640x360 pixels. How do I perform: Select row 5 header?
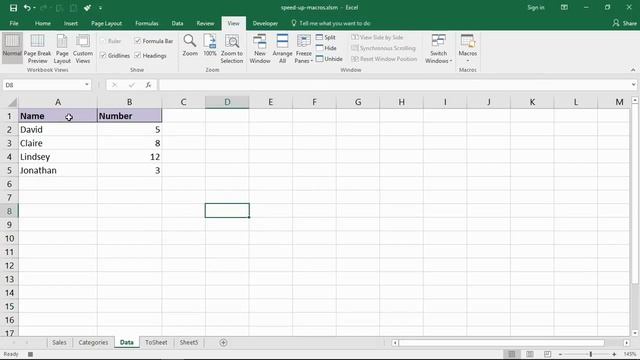[x=9, y=170]
